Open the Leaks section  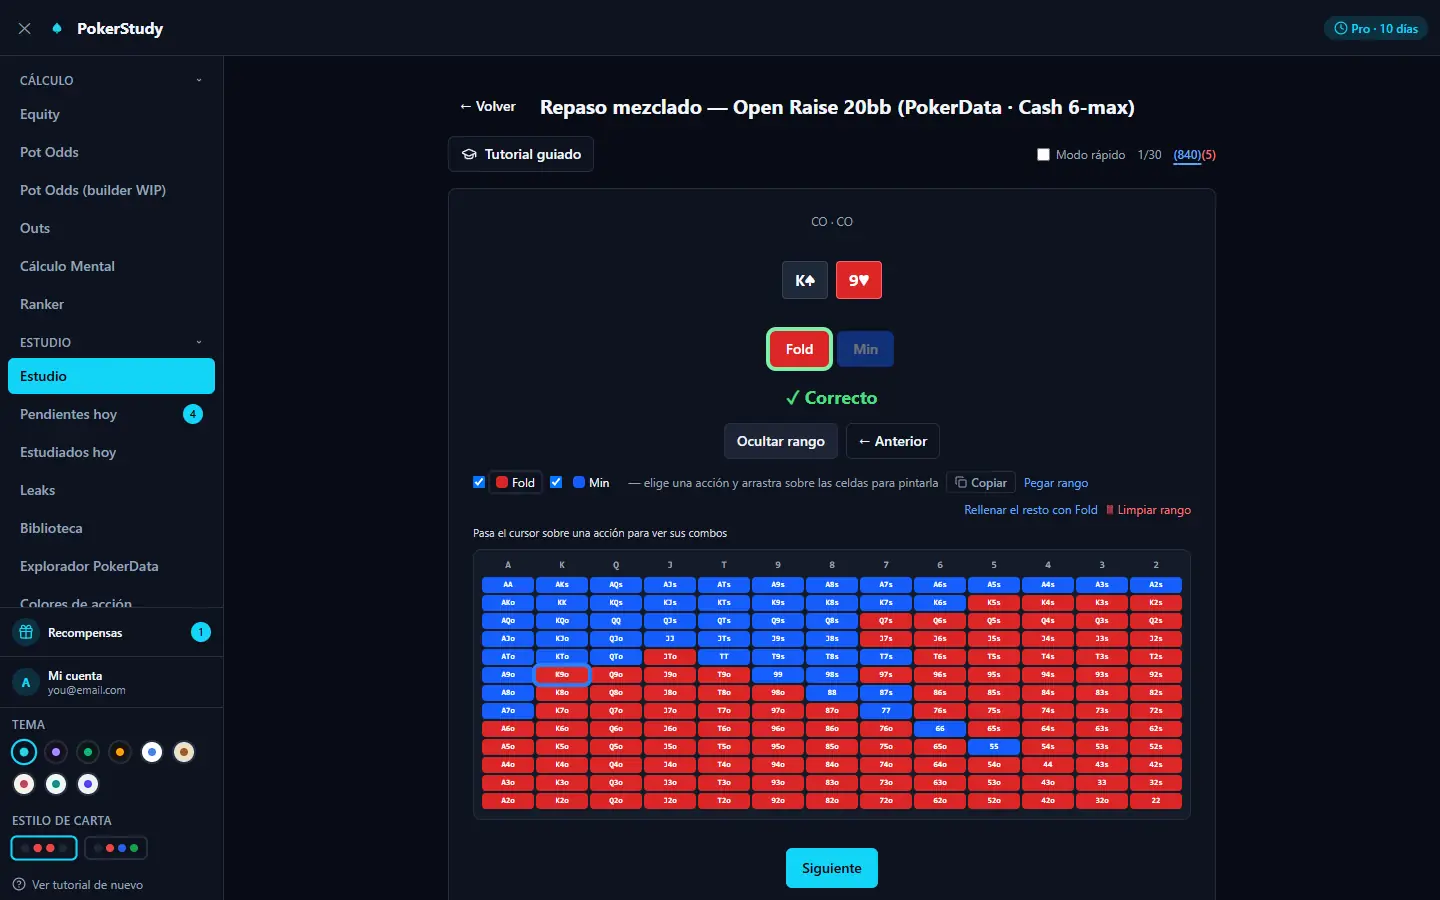[x=111, y=490]
